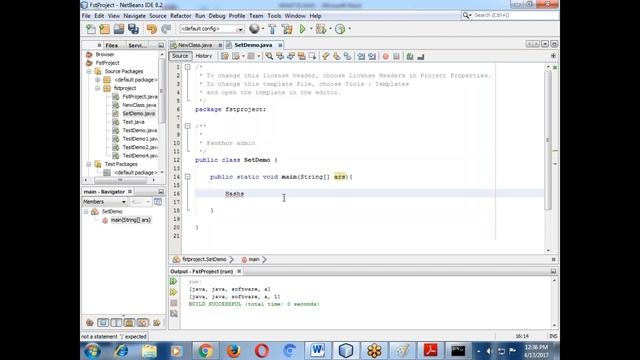Click the Output panel settings icon
The width and height of the screenshot is (640, 360).
point(174,313)
